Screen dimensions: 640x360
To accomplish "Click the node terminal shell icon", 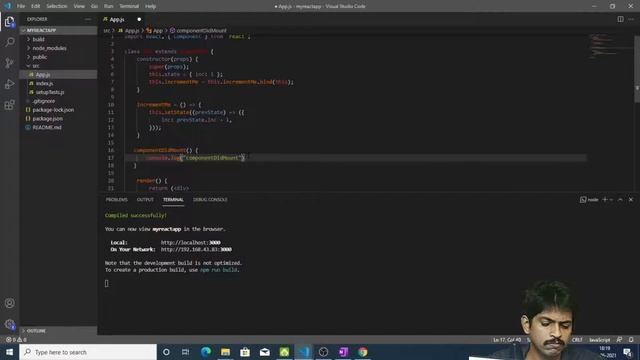I will [x=583, y=200].
